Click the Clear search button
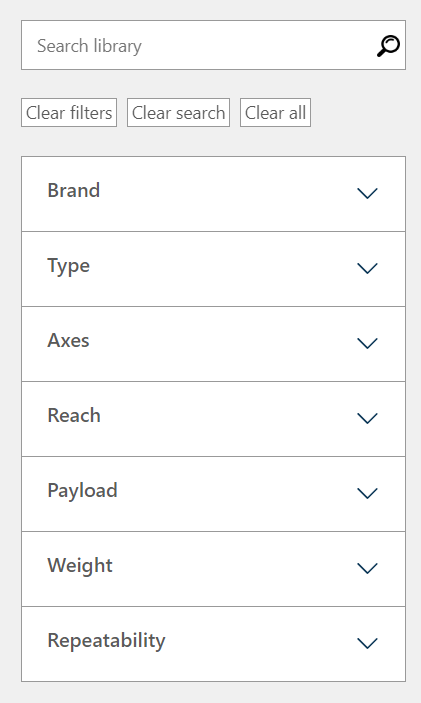 [x=178, y=113]
